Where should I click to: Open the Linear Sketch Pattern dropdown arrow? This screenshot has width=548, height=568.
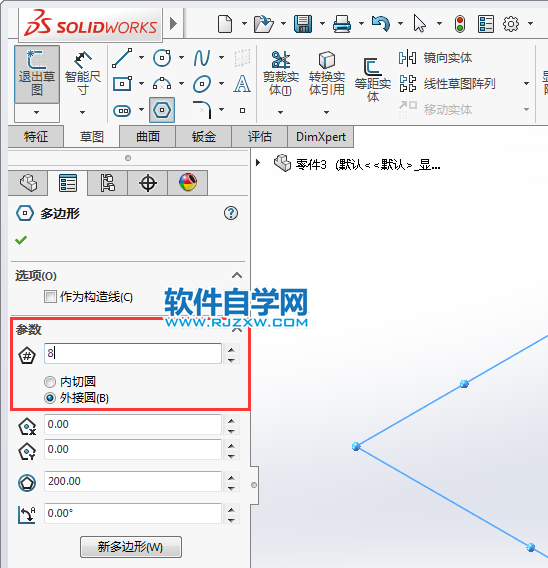(526, 84)
